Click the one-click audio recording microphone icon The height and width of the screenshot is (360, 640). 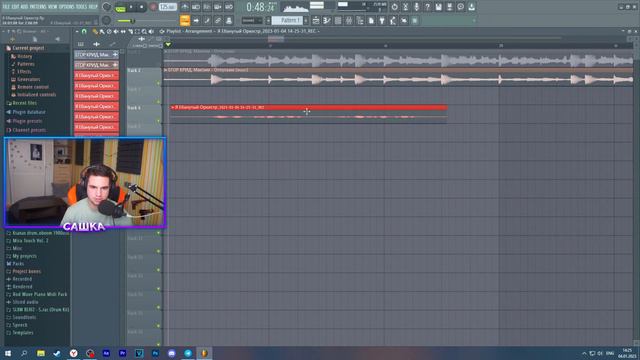point(416,7)
